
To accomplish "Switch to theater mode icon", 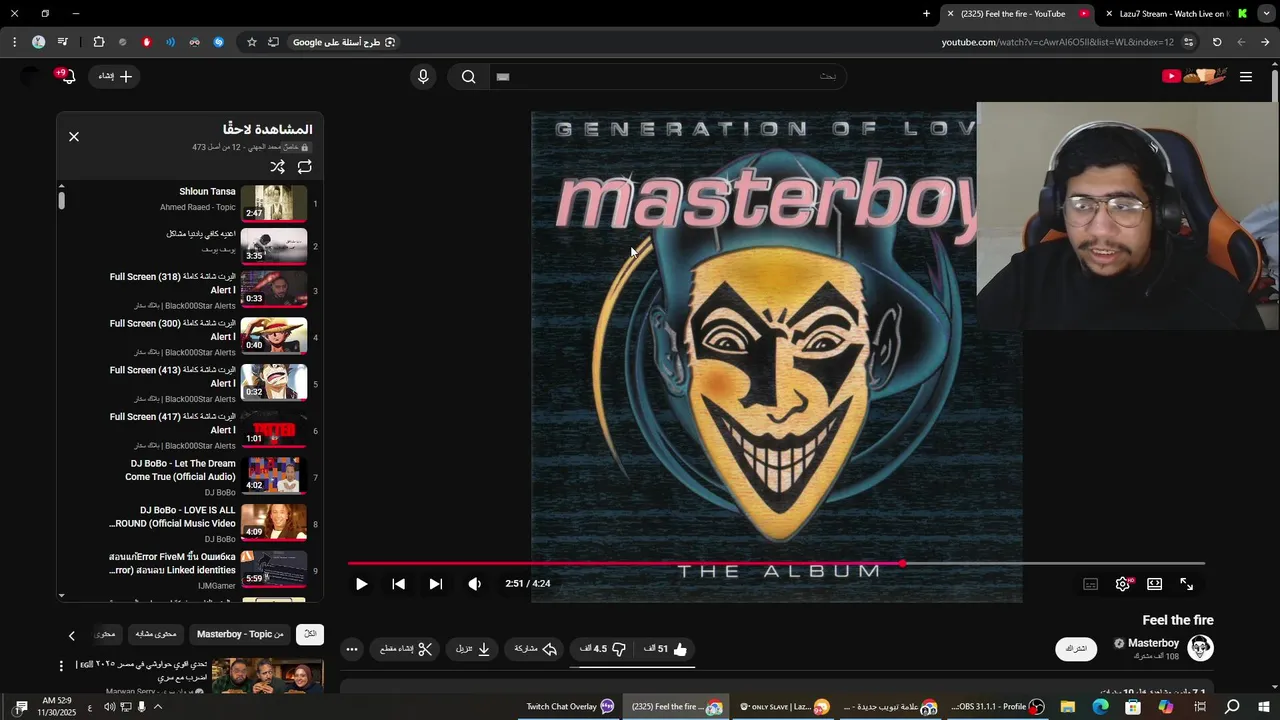I will (1155, 584).
